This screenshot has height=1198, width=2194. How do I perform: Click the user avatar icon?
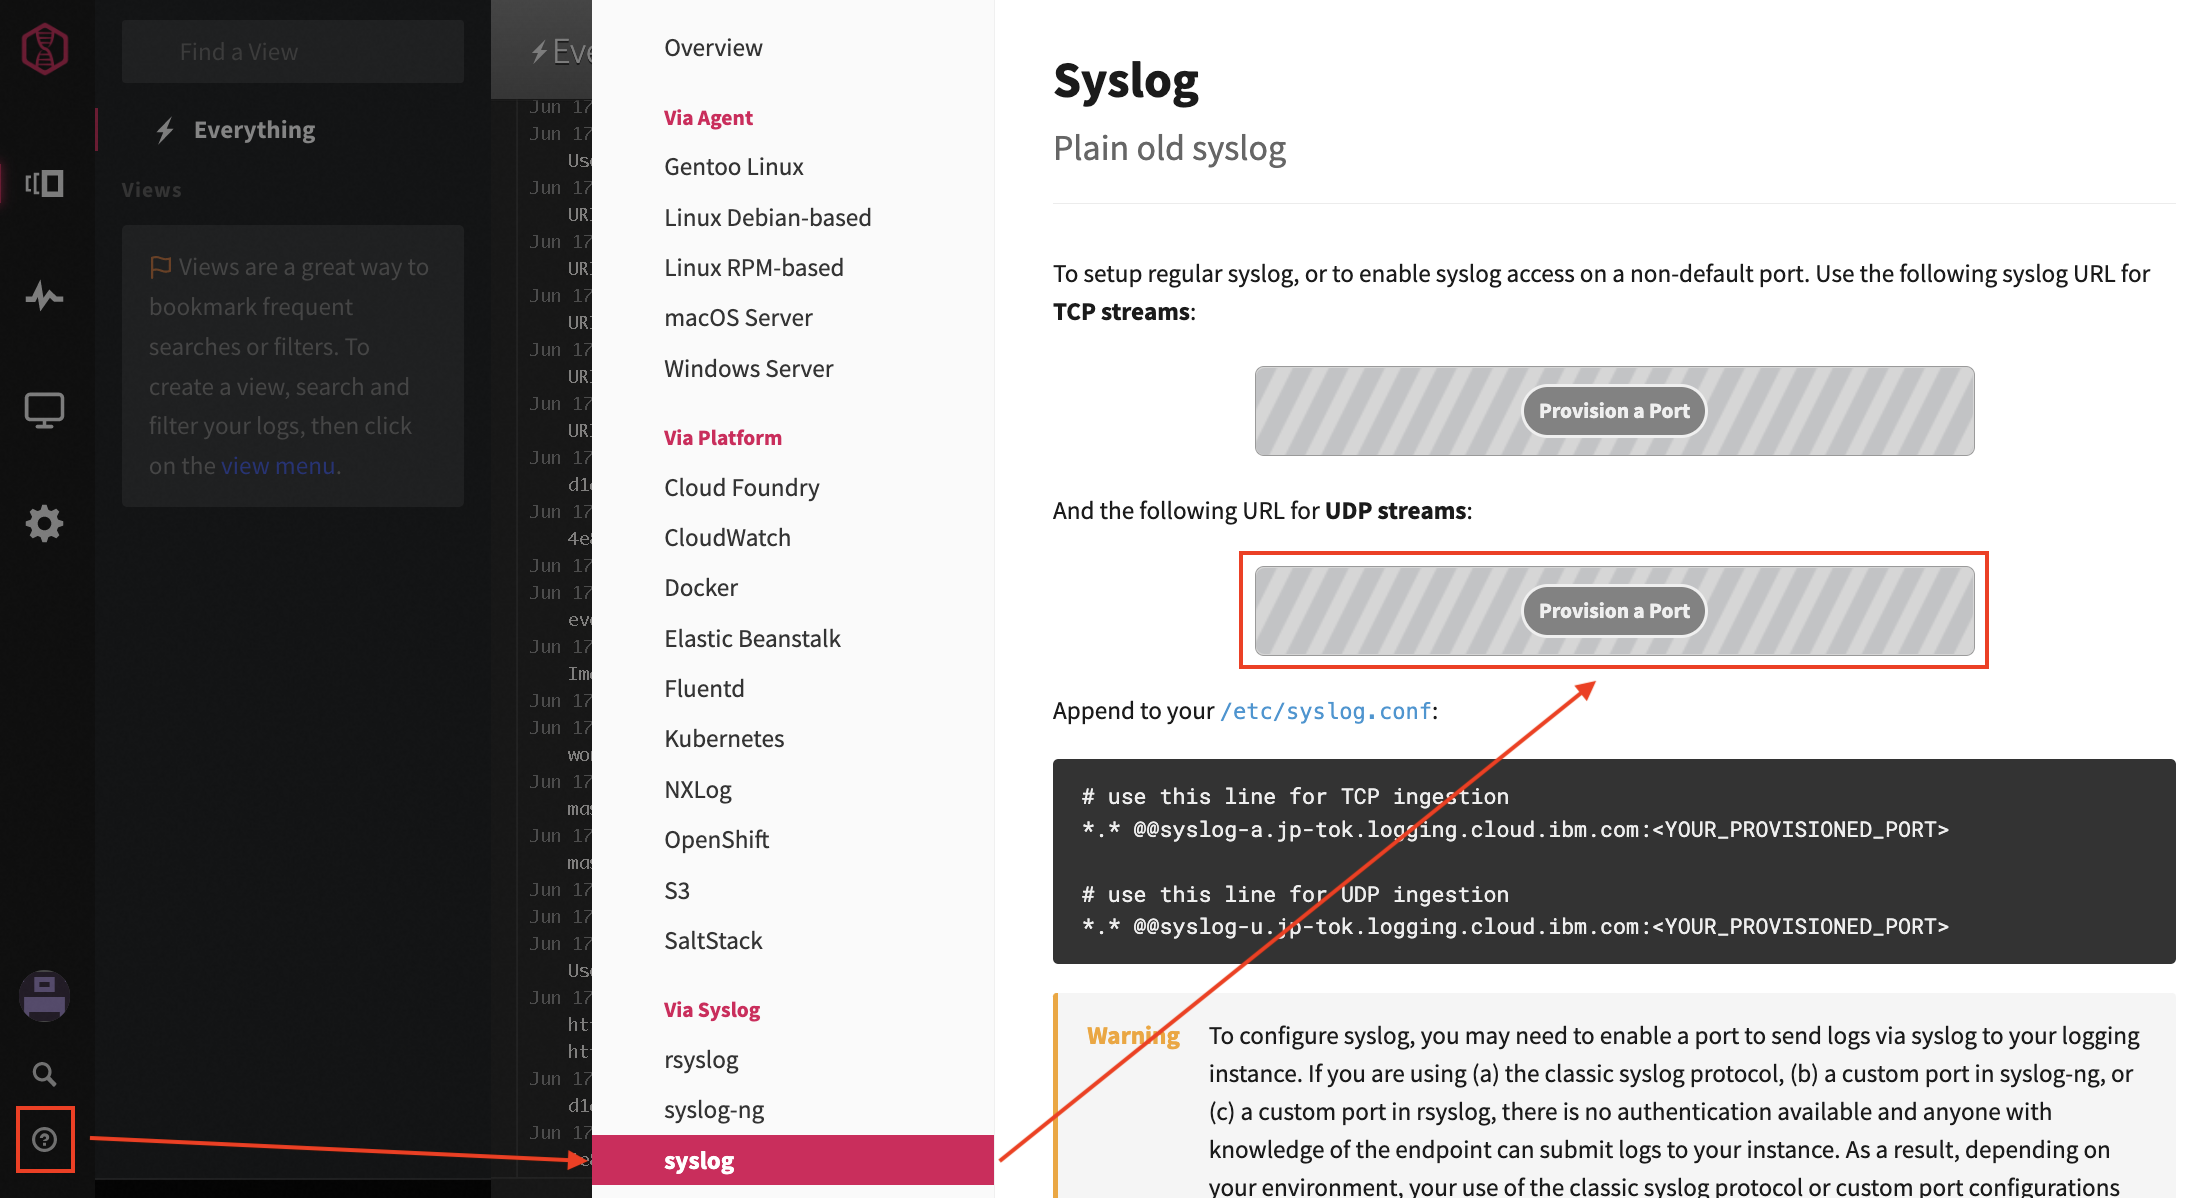pyautogui.click(x=45, y=996)
